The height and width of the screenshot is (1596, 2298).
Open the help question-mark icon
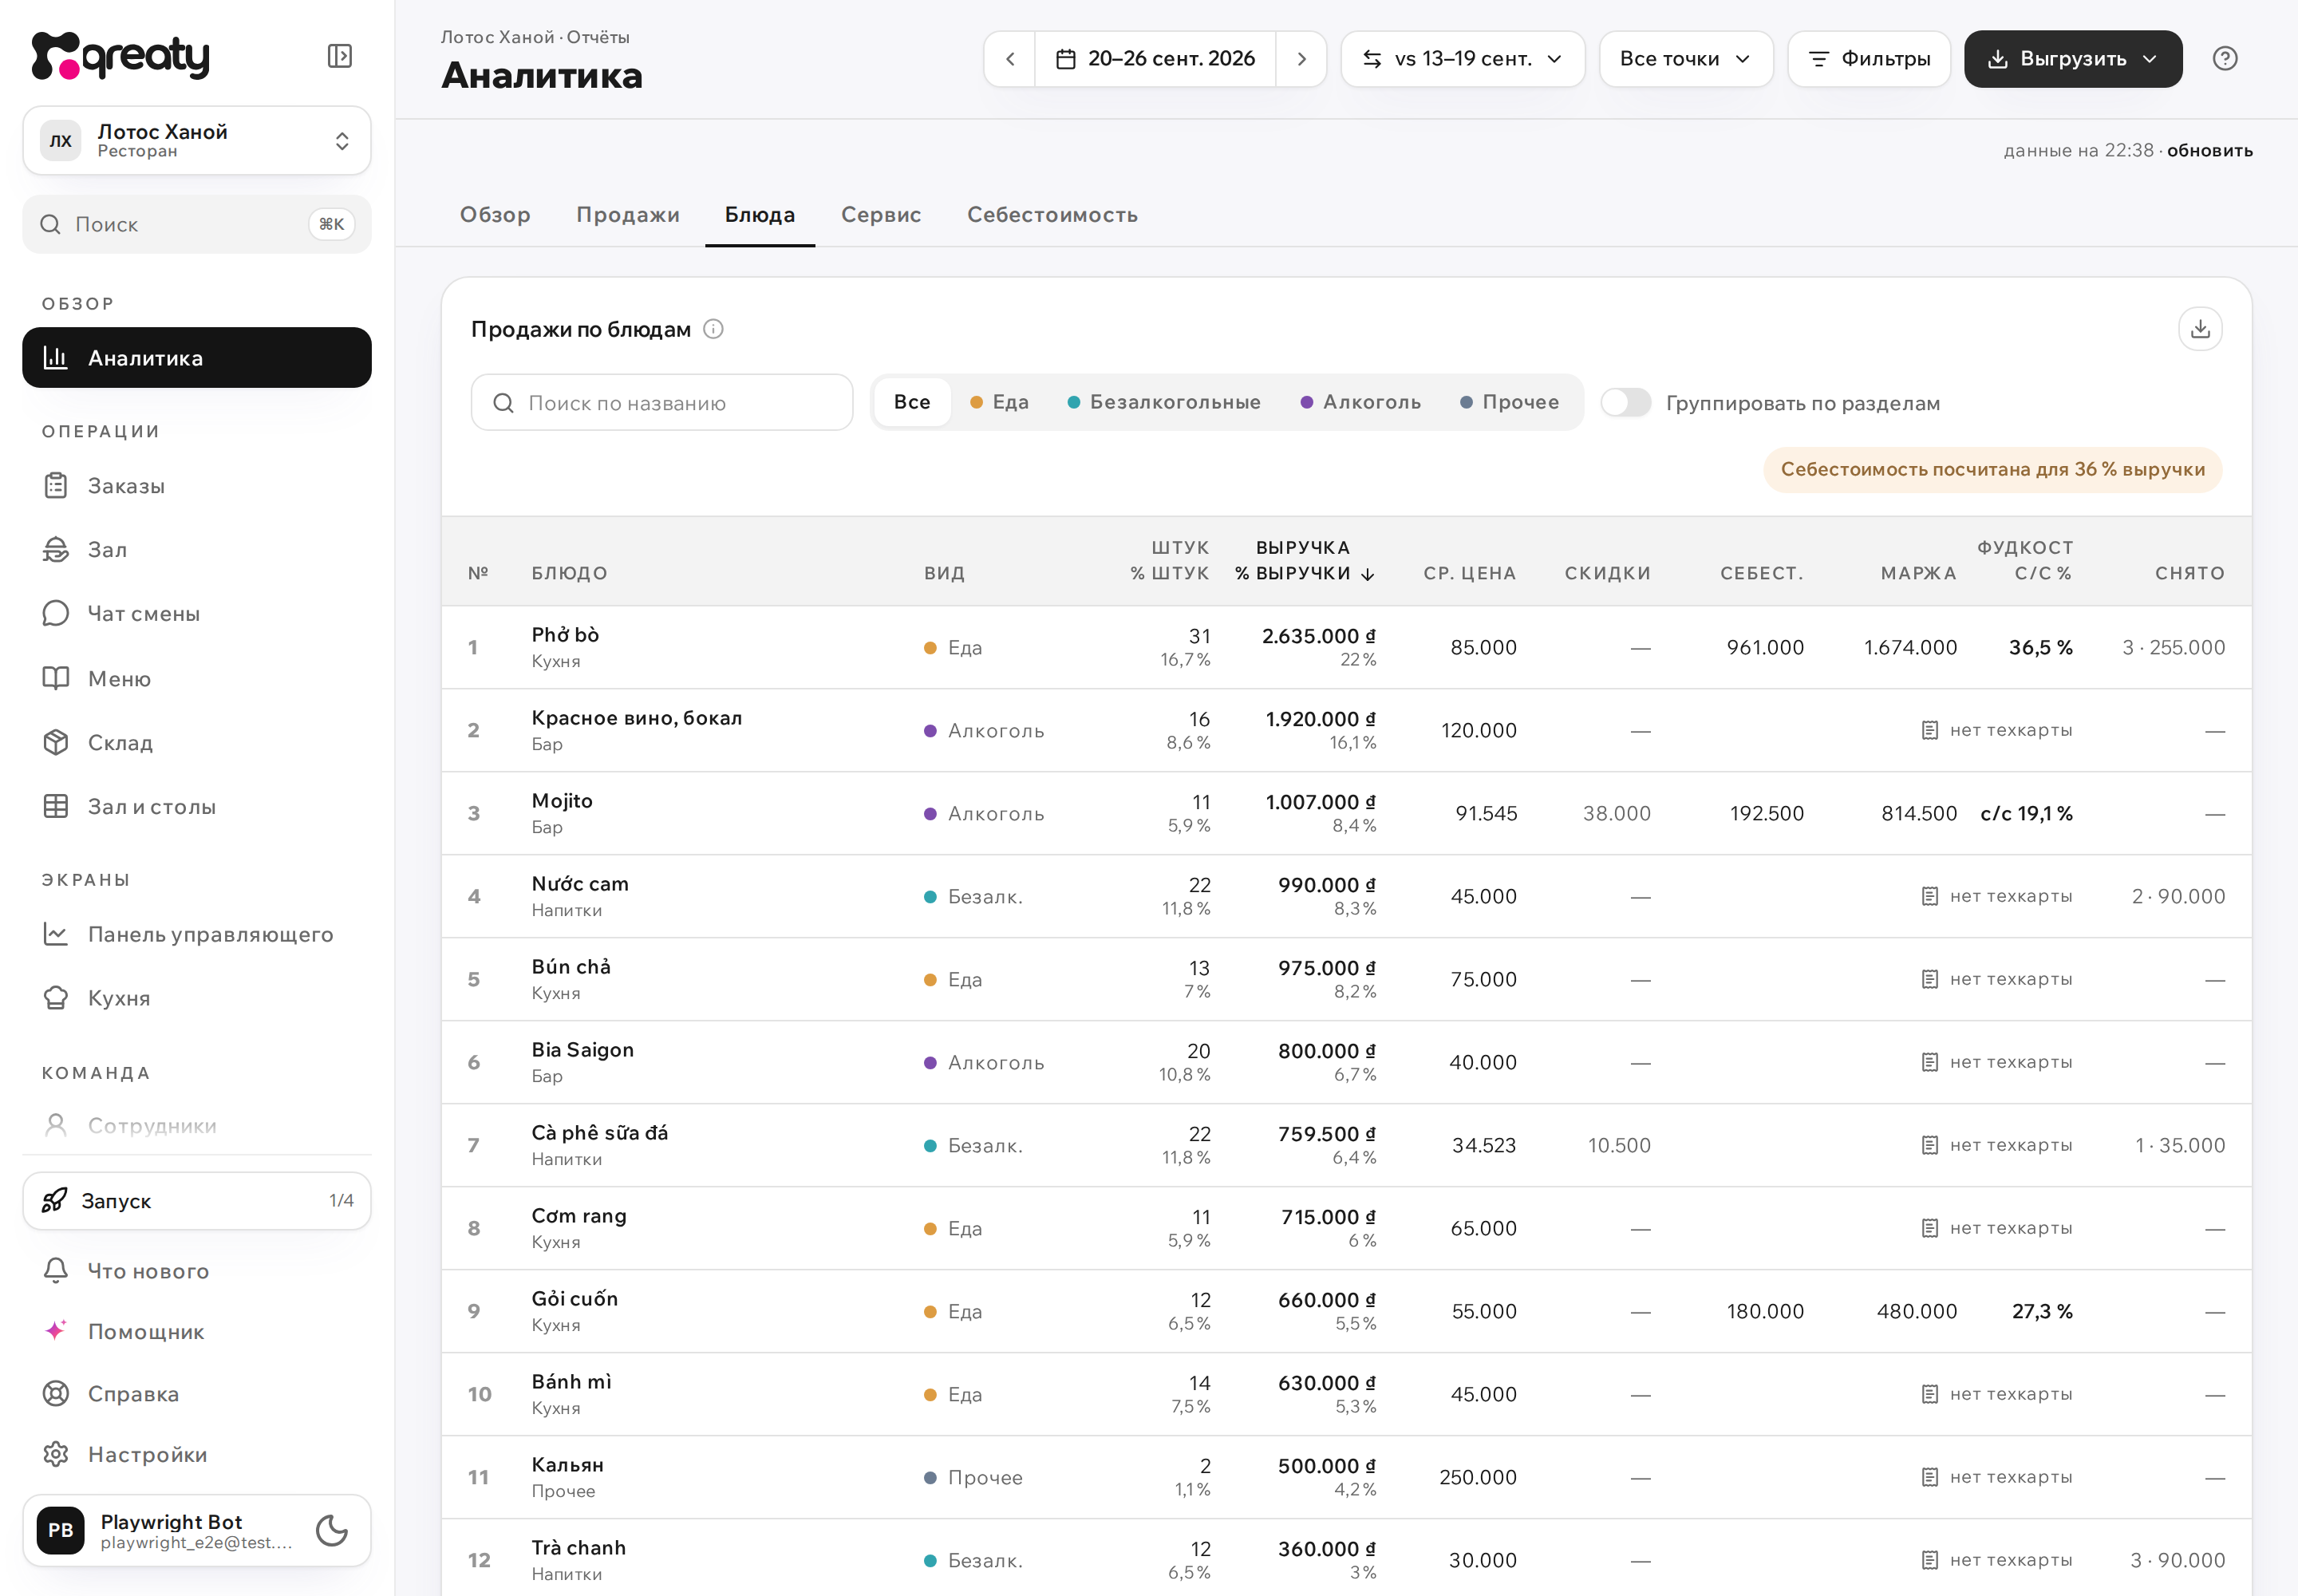point(2225,59)
